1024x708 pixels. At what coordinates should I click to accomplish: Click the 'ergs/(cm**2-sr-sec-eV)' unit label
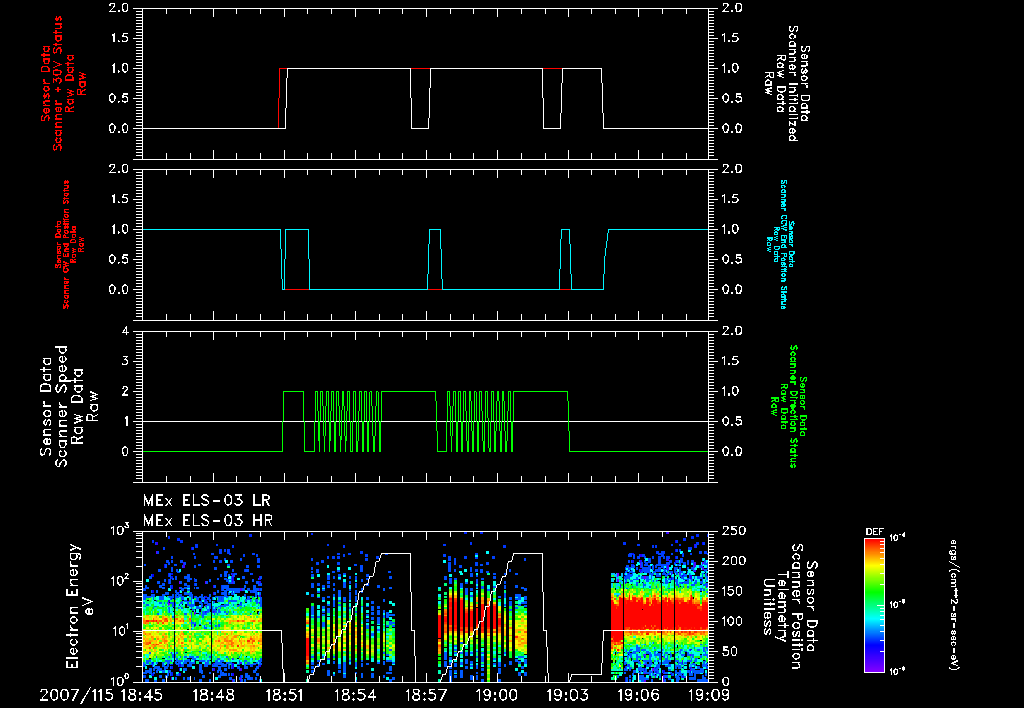(954, 605)
